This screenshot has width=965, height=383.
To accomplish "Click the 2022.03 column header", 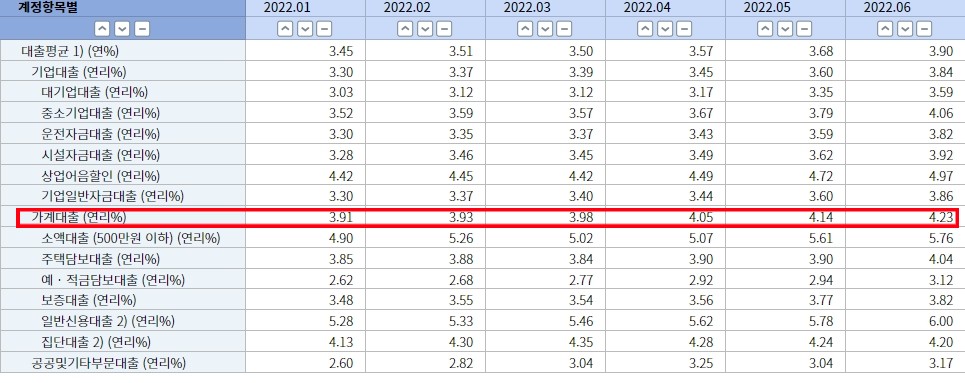I will point(526,8).
